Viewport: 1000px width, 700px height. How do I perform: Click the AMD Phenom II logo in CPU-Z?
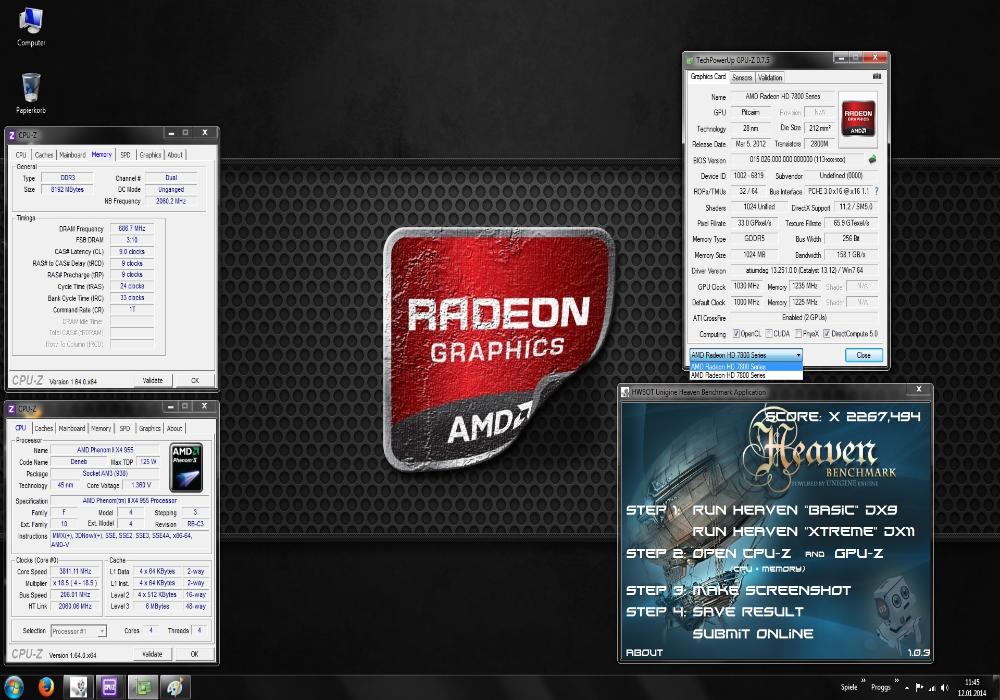[187, 467]
